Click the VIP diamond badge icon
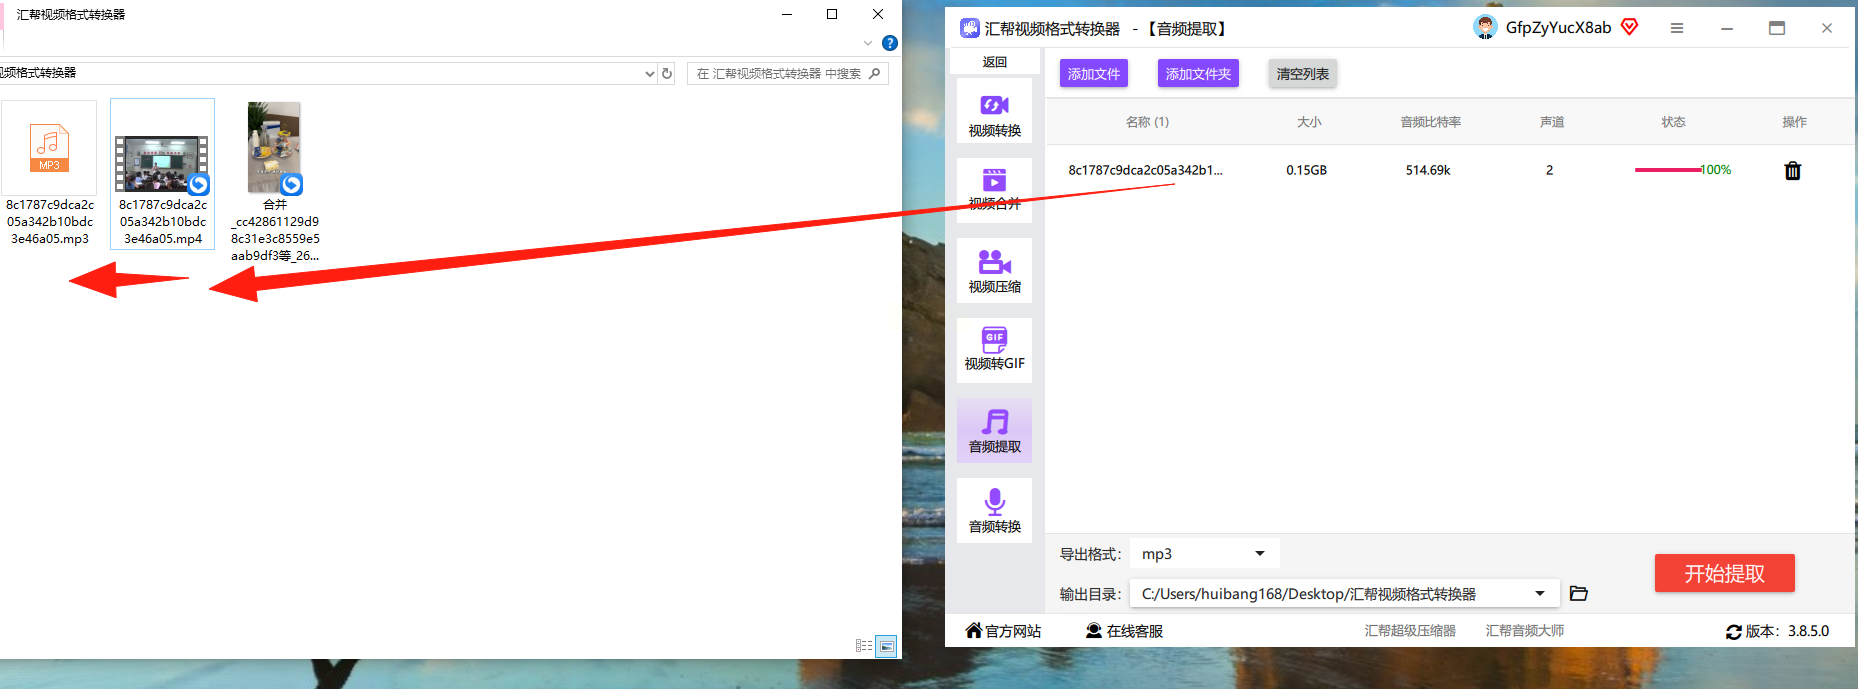1858x689 pixels. (1630, 27)
